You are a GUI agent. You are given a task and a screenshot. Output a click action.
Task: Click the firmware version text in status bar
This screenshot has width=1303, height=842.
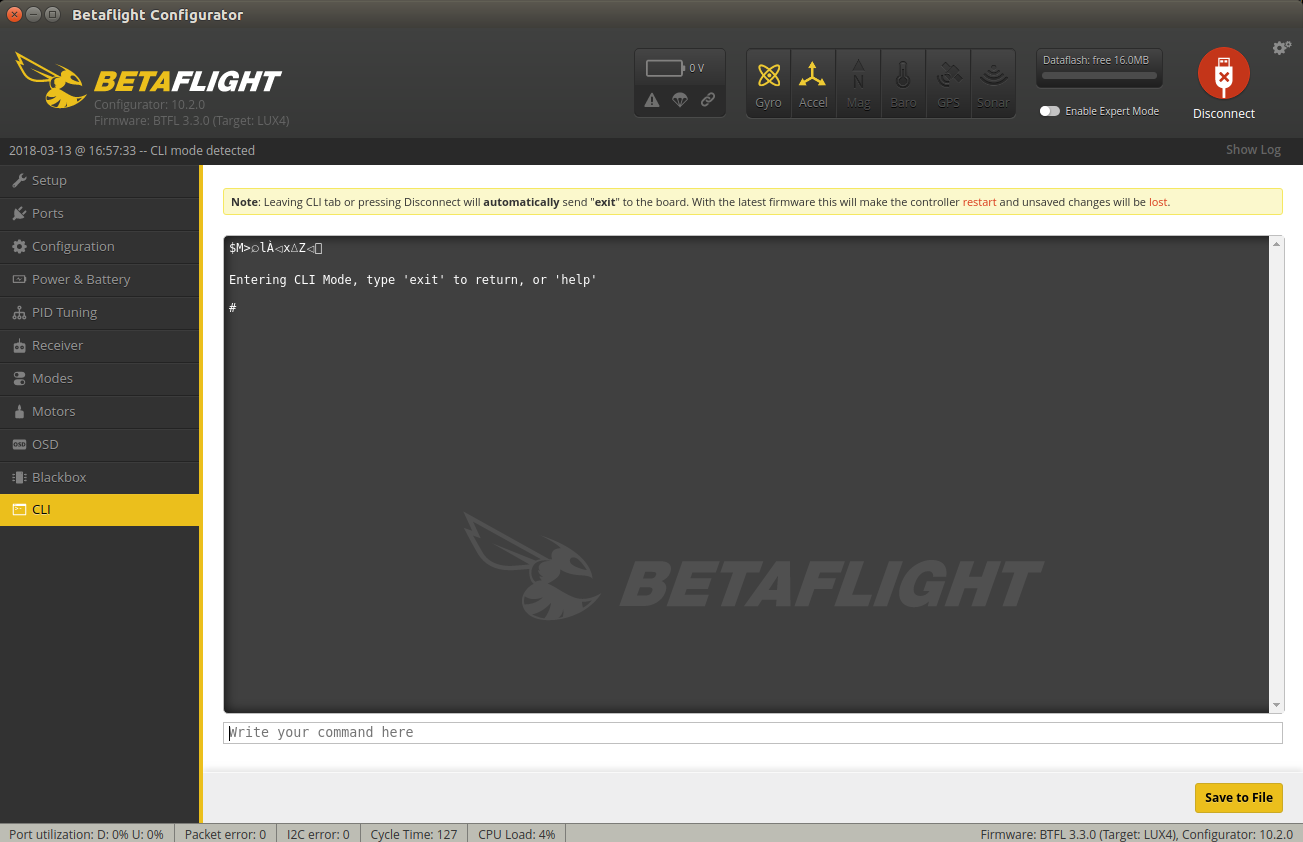pos(1136,834)
